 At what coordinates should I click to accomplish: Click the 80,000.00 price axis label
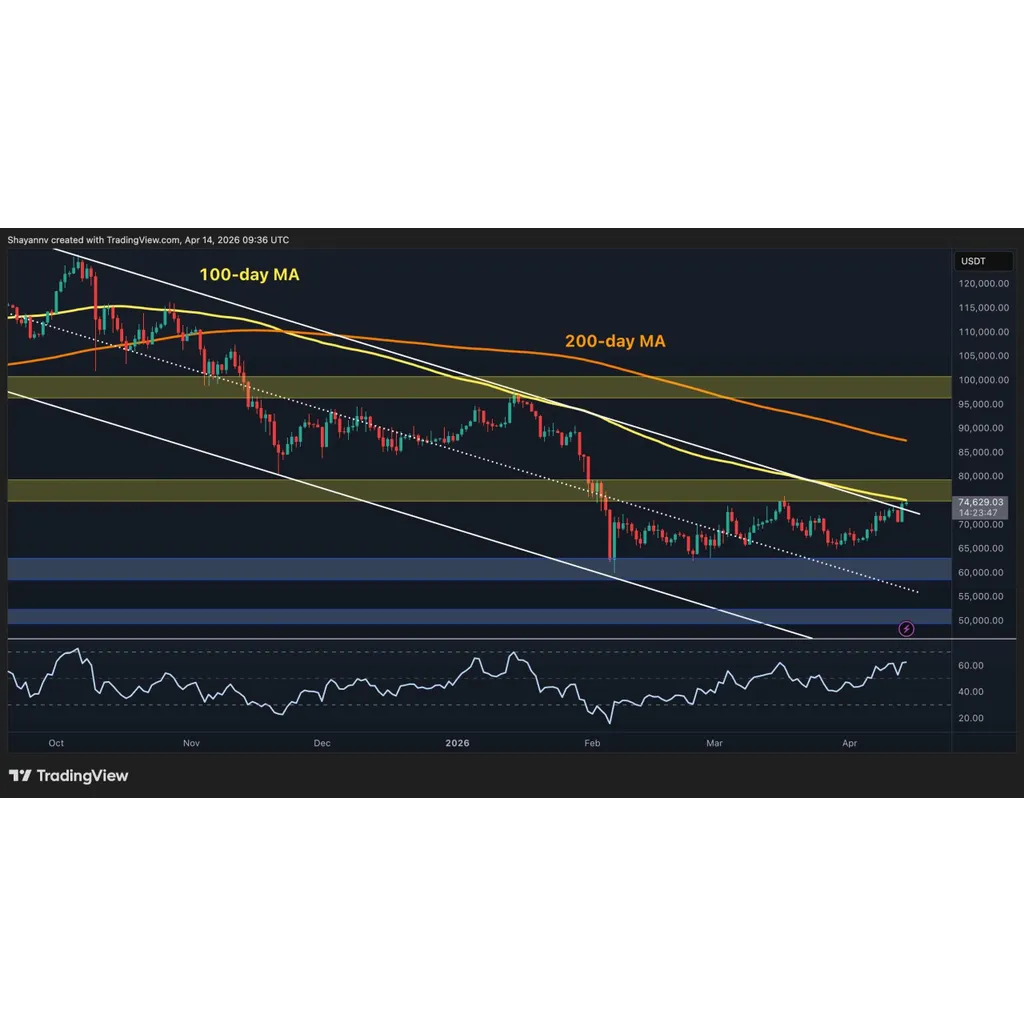981,476
